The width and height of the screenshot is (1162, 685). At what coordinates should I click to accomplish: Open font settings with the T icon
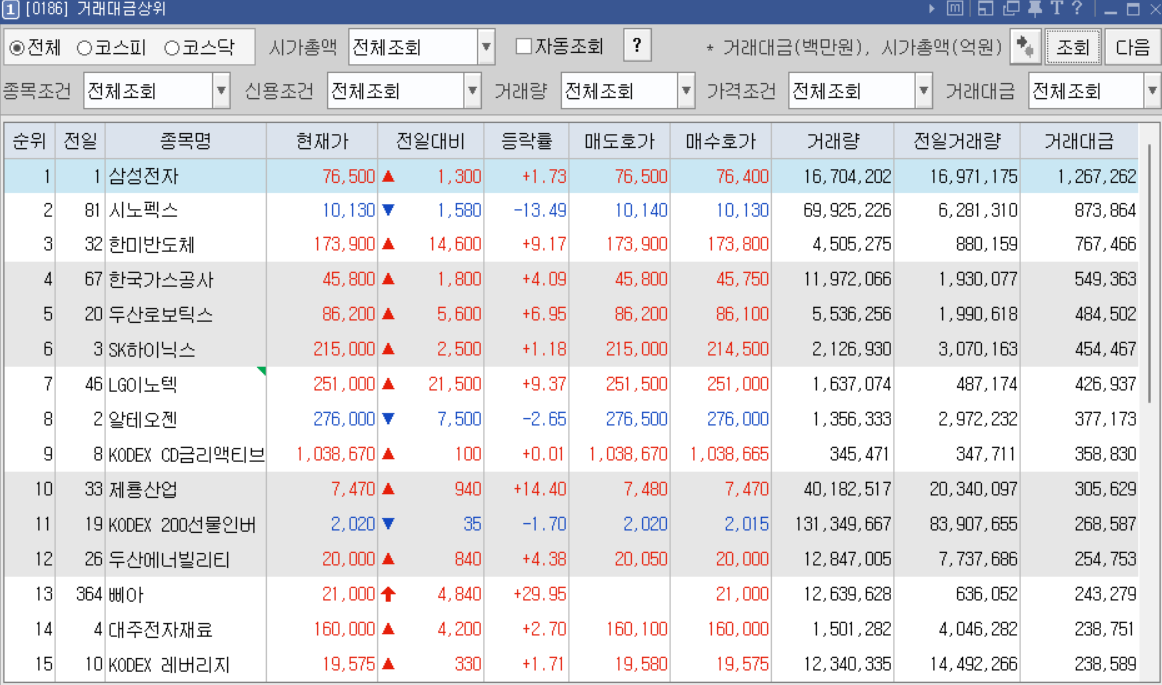(x=1057, y=9)
